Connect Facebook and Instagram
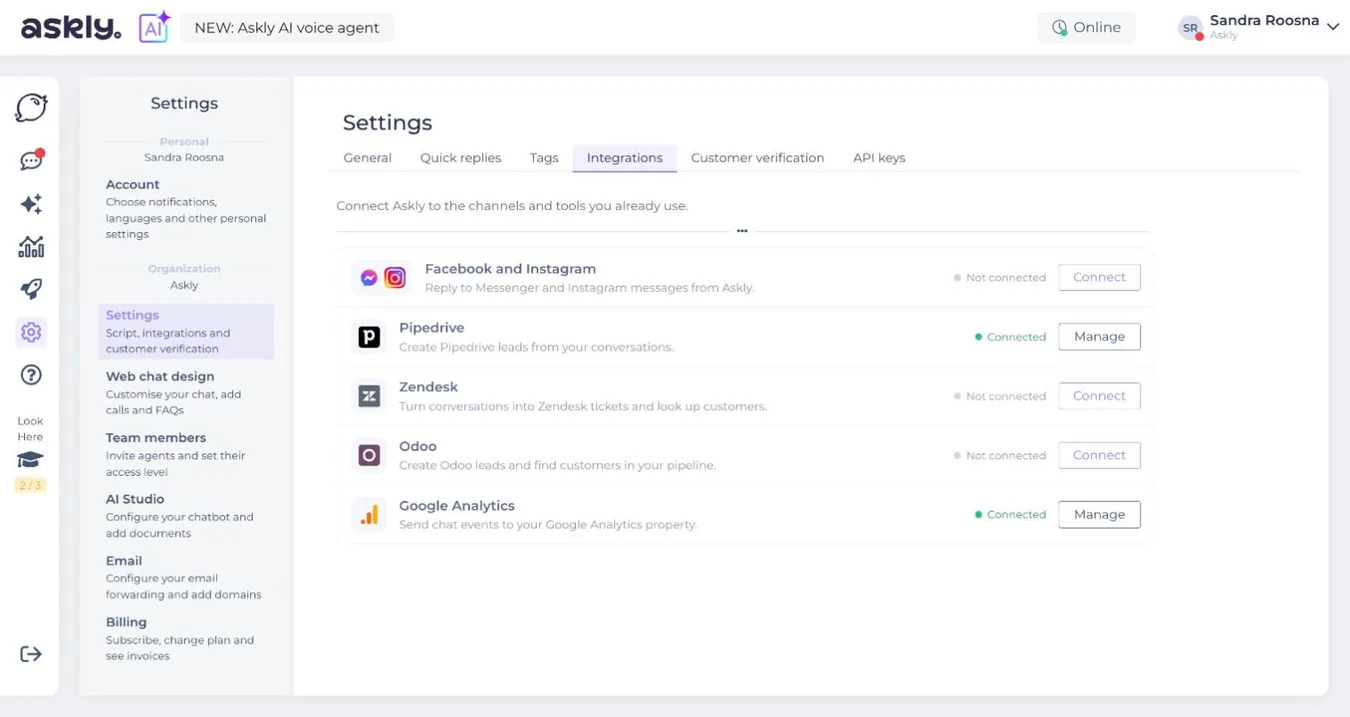 tap(1099, 277)
